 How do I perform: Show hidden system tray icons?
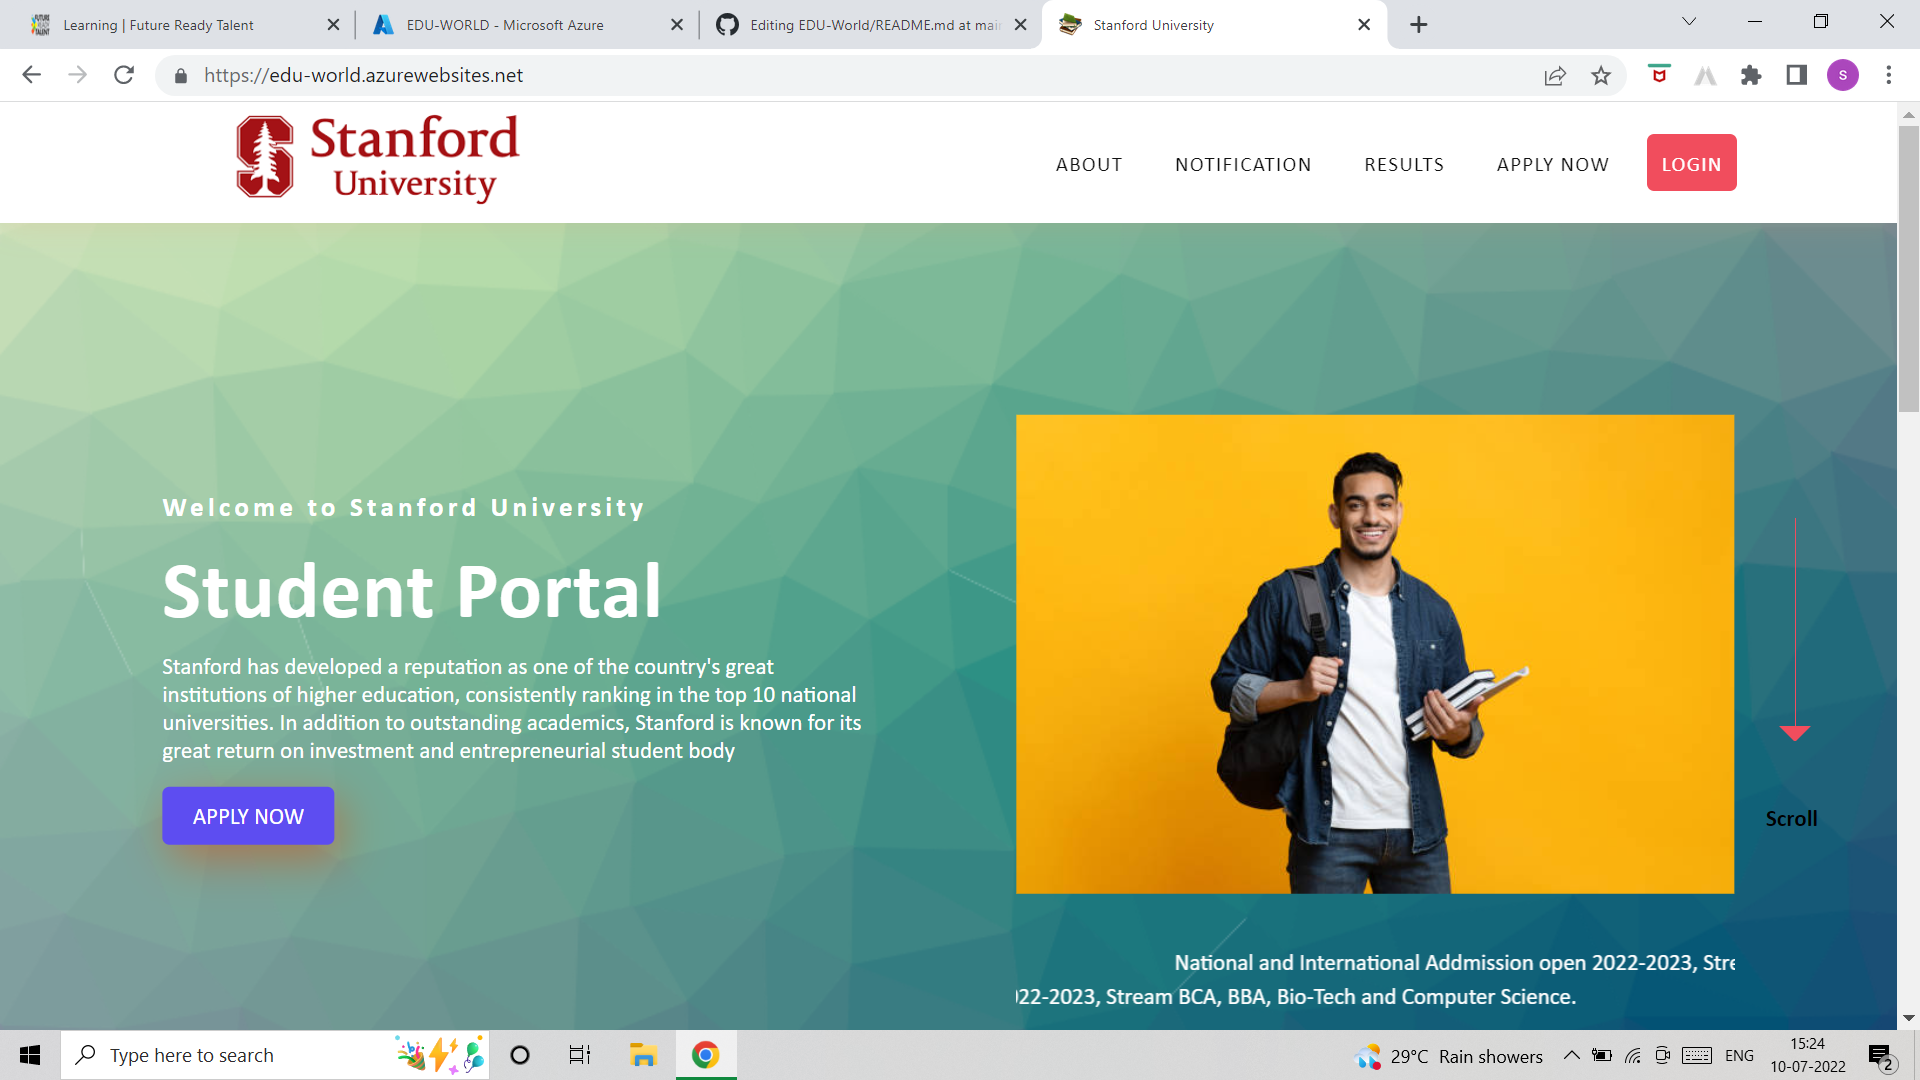click(x=1572, y=1055)
